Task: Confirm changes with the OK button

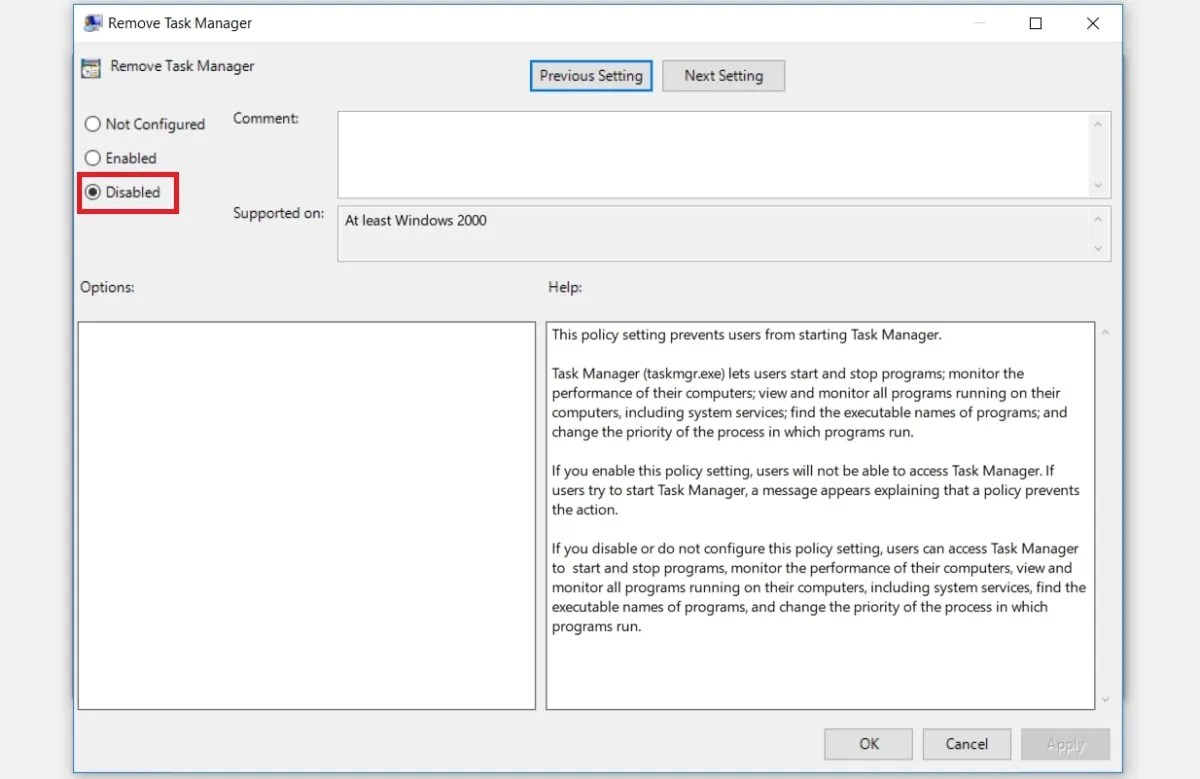Action: click(867, 744)
